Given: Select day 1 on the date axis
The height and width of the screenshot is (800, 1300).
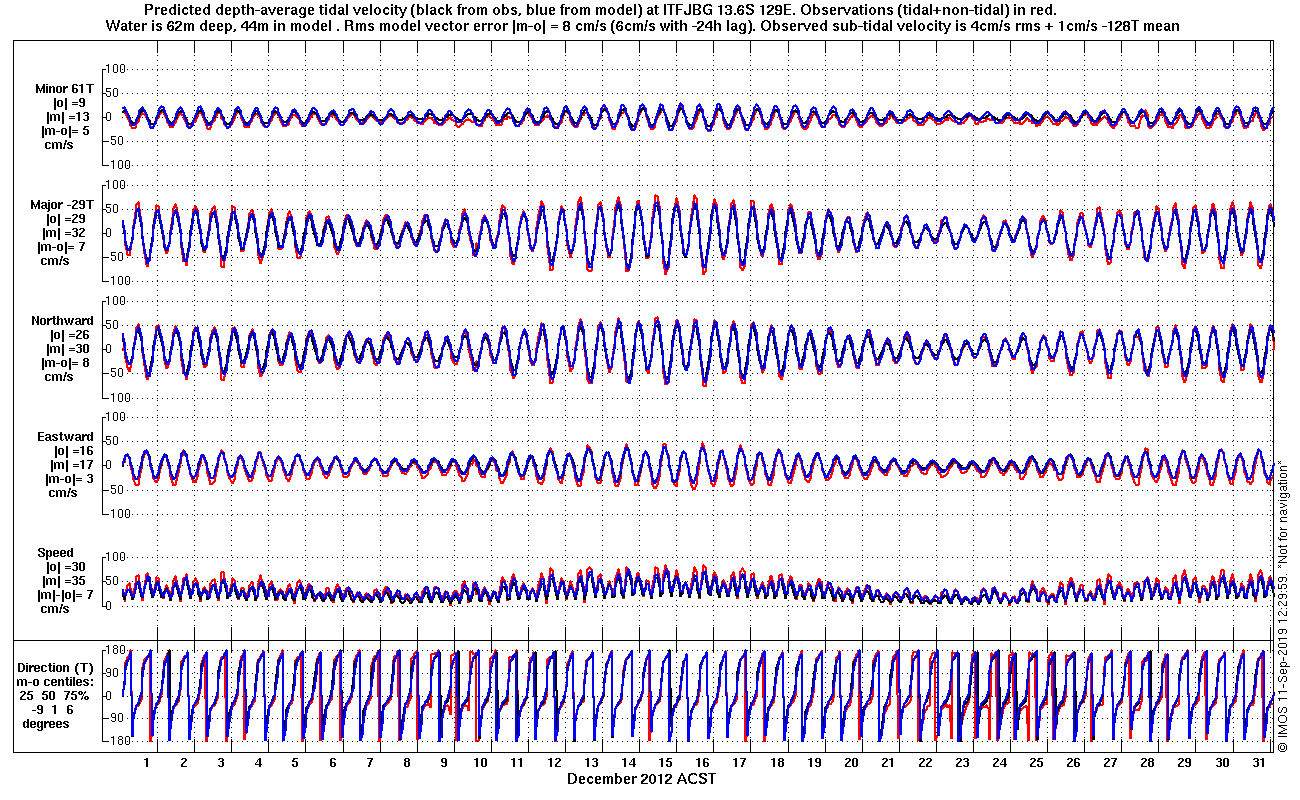Looking at the screenshot, I should 147,762.
